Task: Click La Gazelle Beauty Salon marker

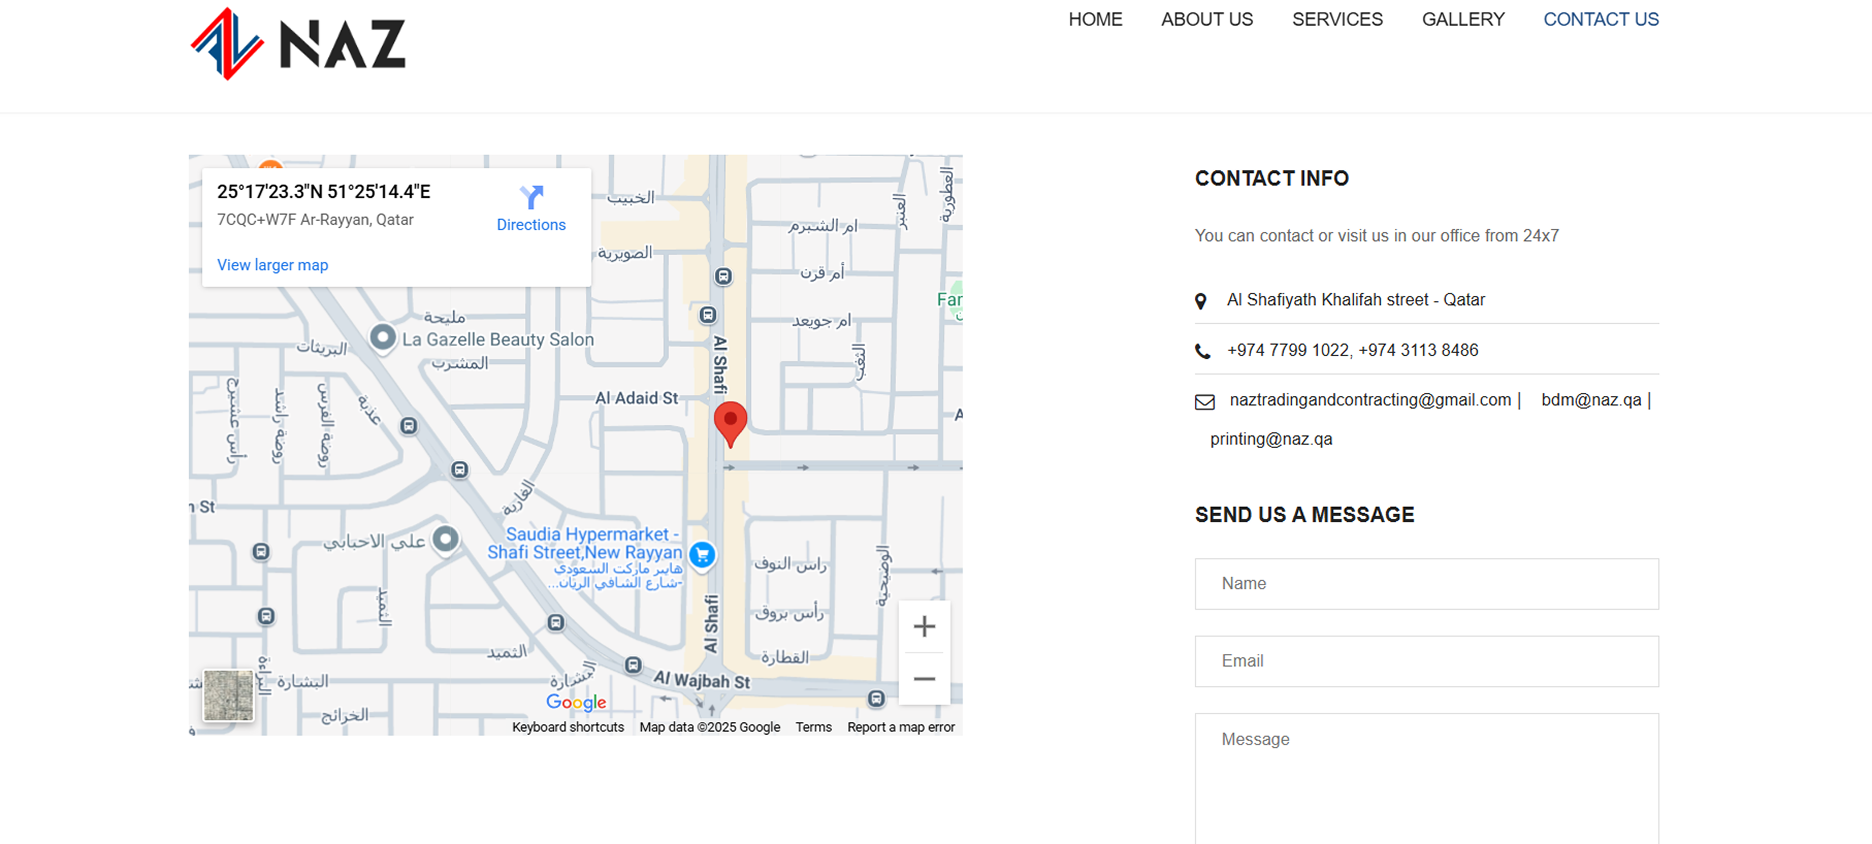Action: pyautogui.click(x=382, y=338)
